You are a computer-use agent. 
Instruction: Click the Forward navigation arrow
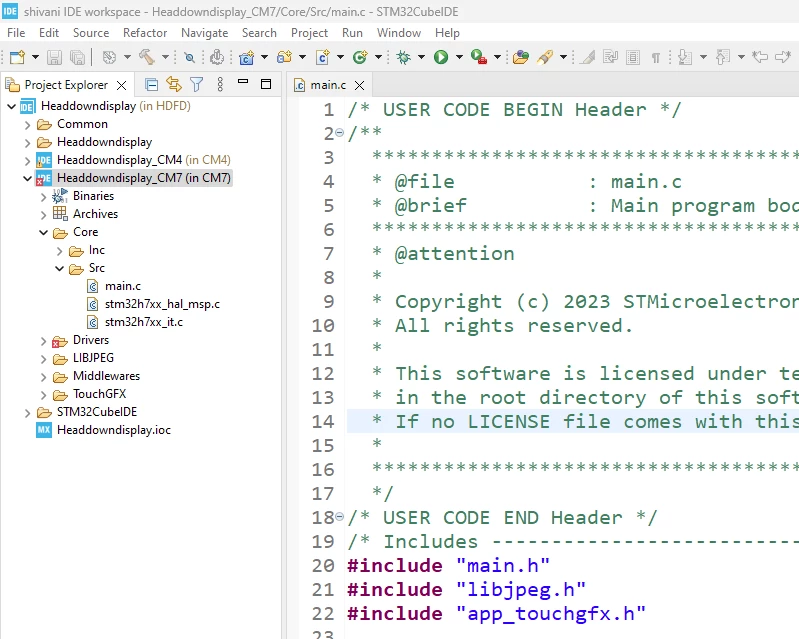(x=783, y=57)
